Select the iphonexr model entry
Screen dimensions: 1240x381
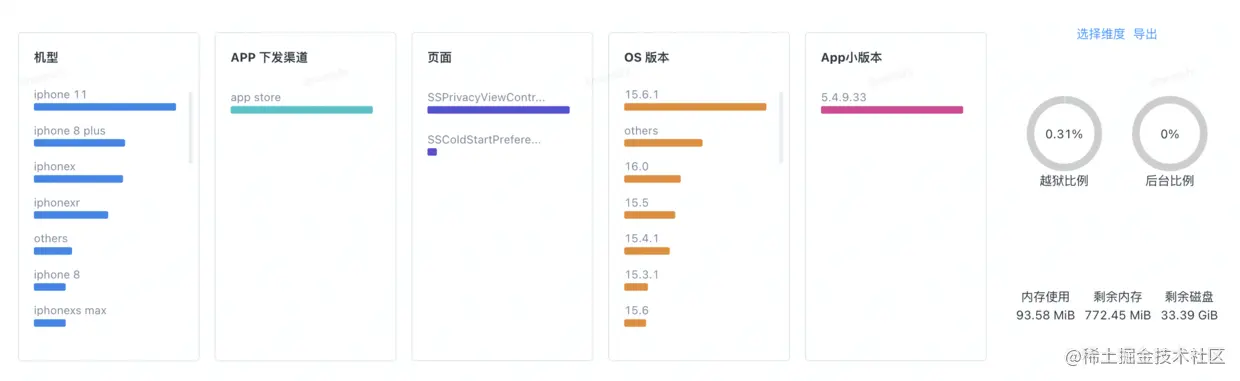tap(71, 208)
